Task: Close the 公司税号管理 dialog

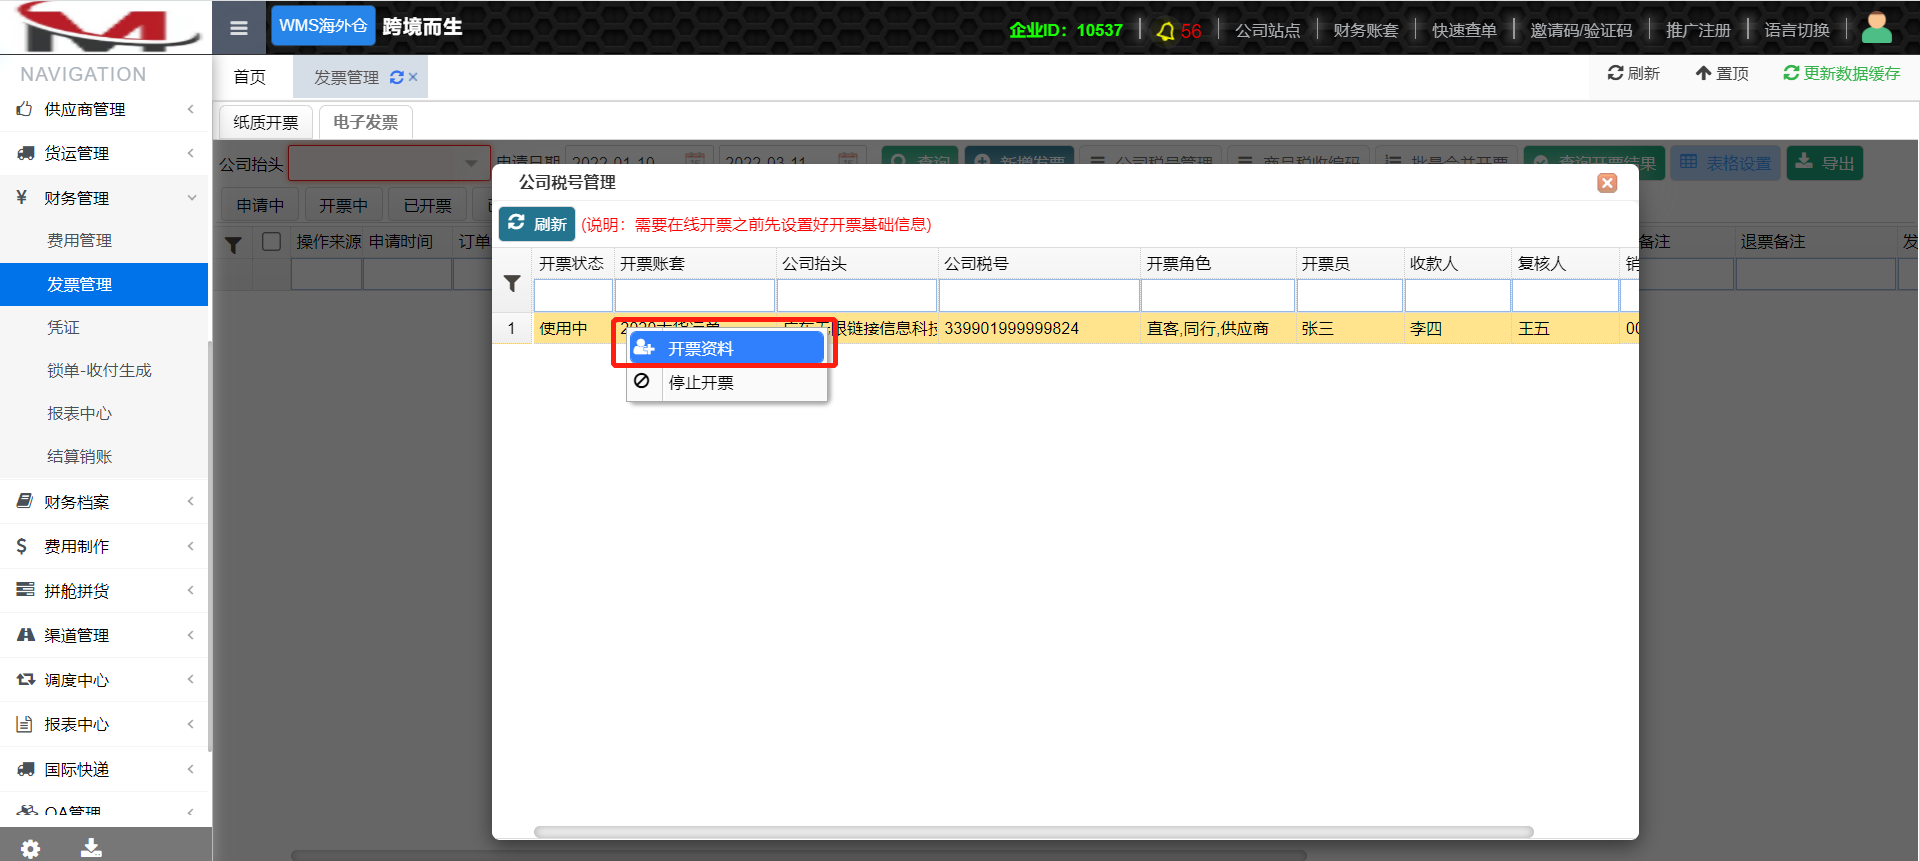Action: (1607, 183)
